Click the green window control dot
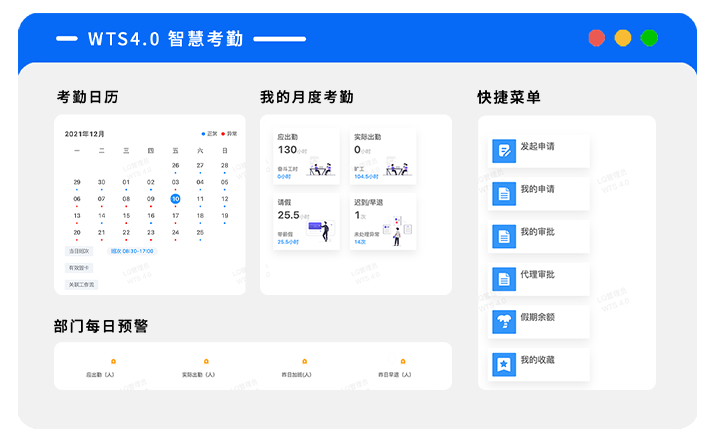 [x=649, y=38]
